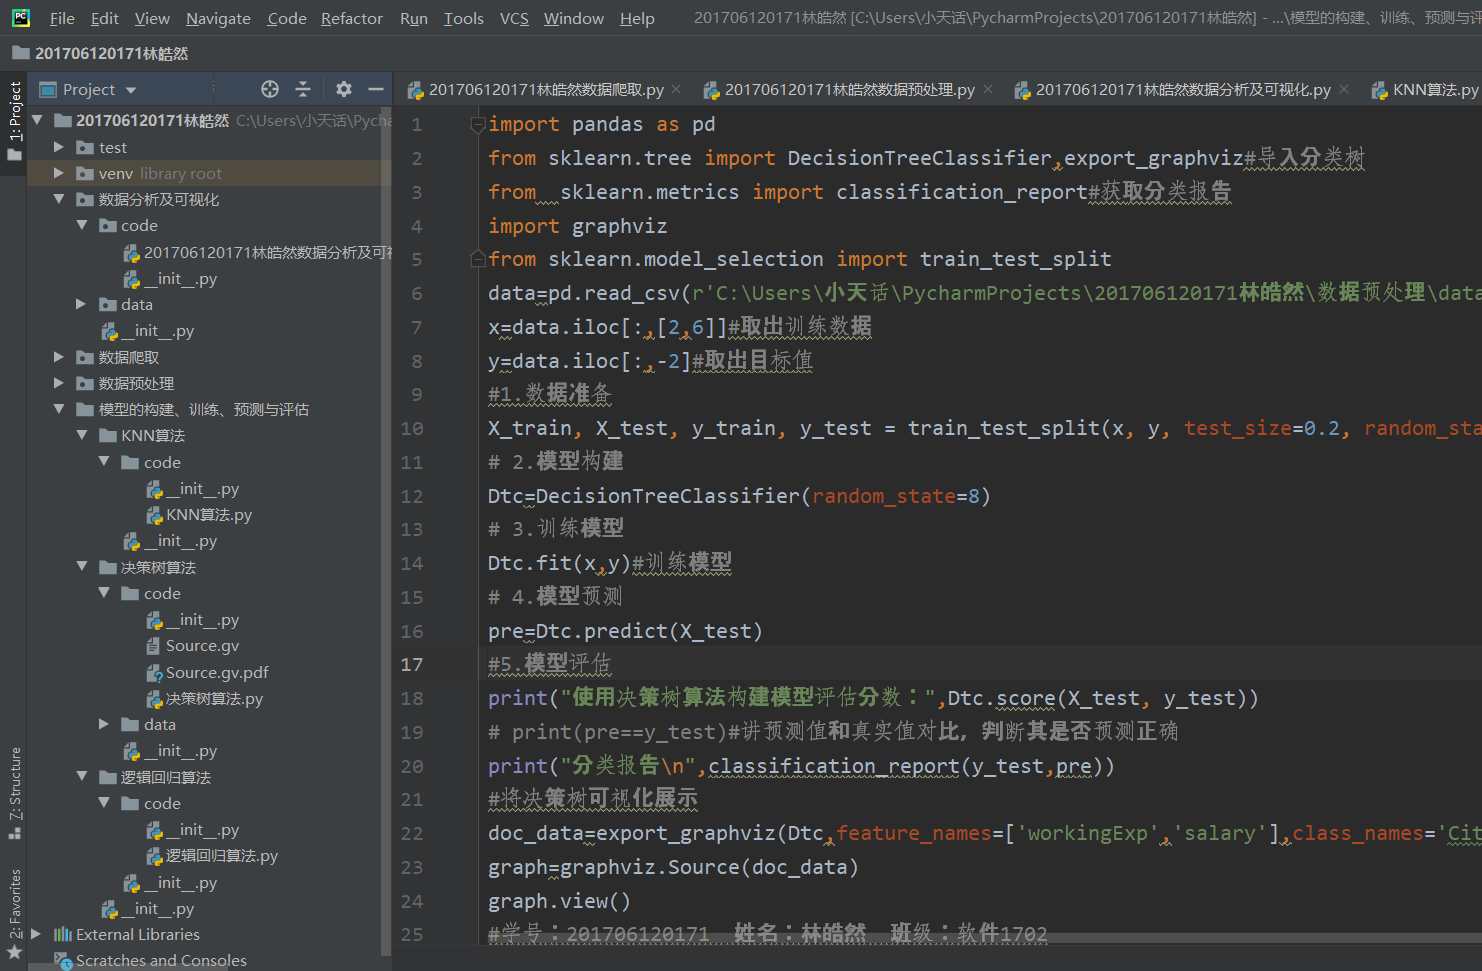Select Scratches and Consoles item
Screen dimensions: 1482x971
click(x=161, y=960)
